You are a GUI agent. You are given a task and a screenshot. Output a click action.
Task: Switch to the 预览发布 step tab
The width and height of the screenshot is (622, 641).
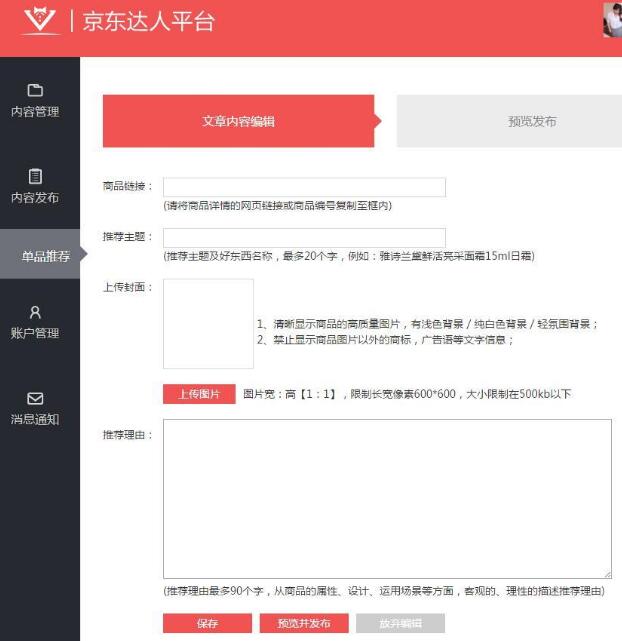(x=509, y=121)
